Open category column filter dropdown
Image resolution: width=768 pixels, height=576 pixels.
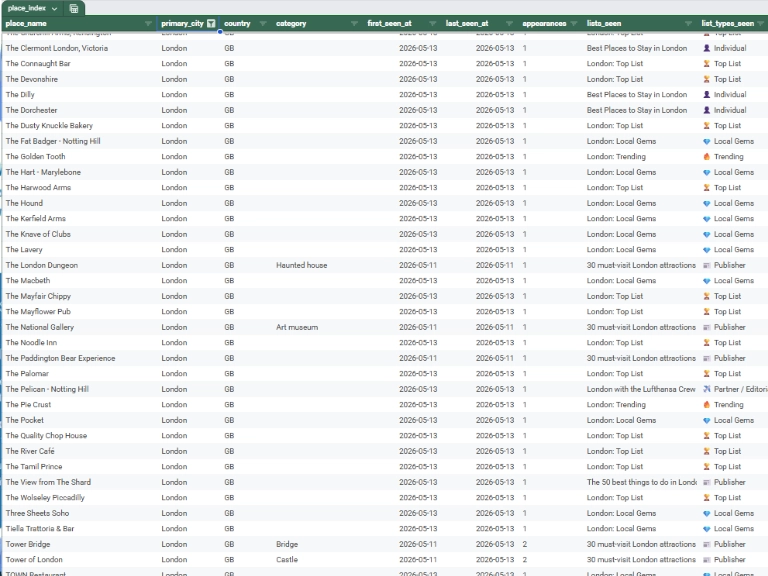pyautogui.click(x=355, y=24)
